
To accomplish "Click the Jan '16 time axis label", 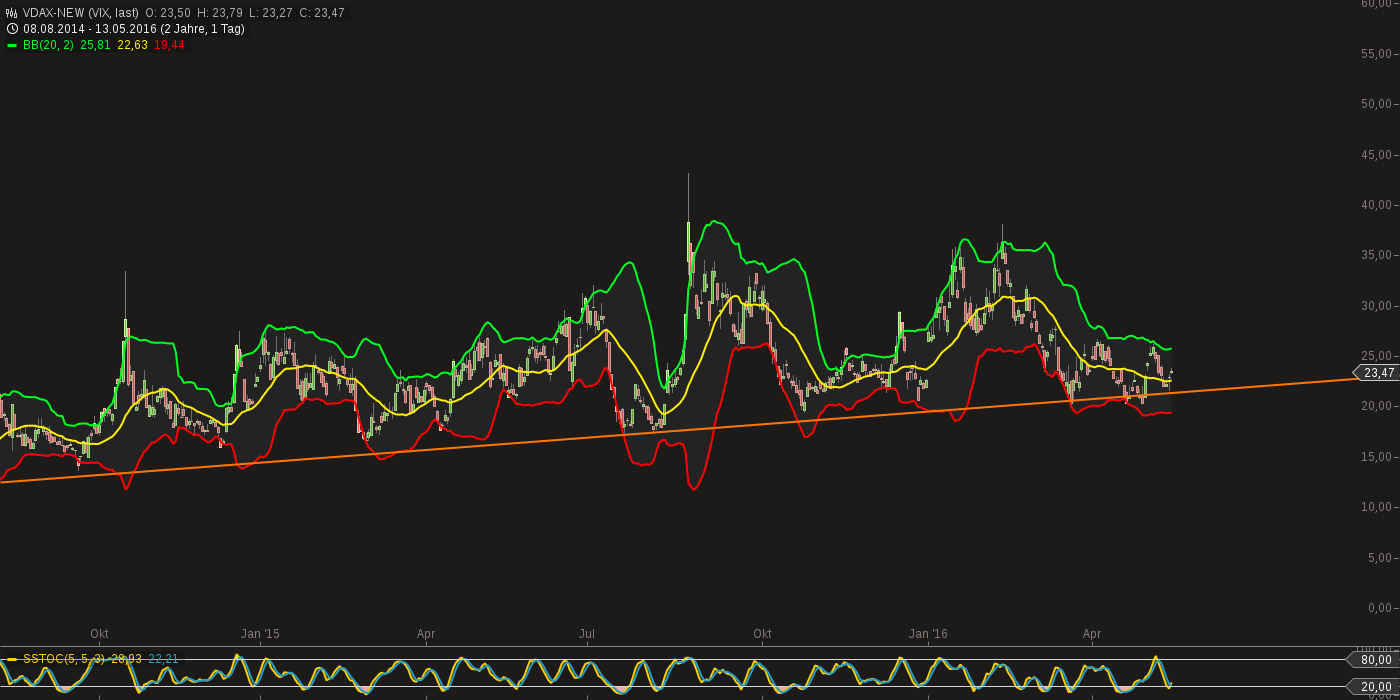I will [x=928, y=634].
